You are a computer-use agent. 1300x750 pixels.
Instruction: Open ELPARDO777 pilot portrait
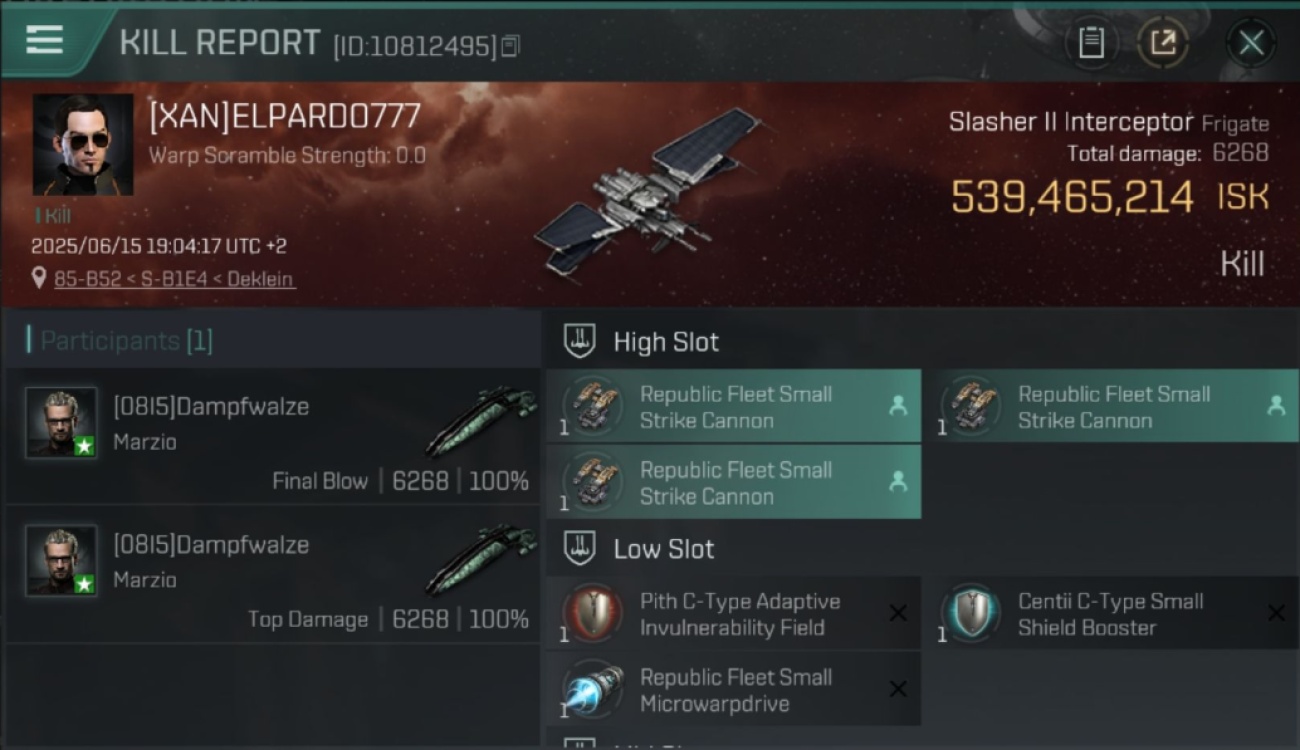click(83, 144)
